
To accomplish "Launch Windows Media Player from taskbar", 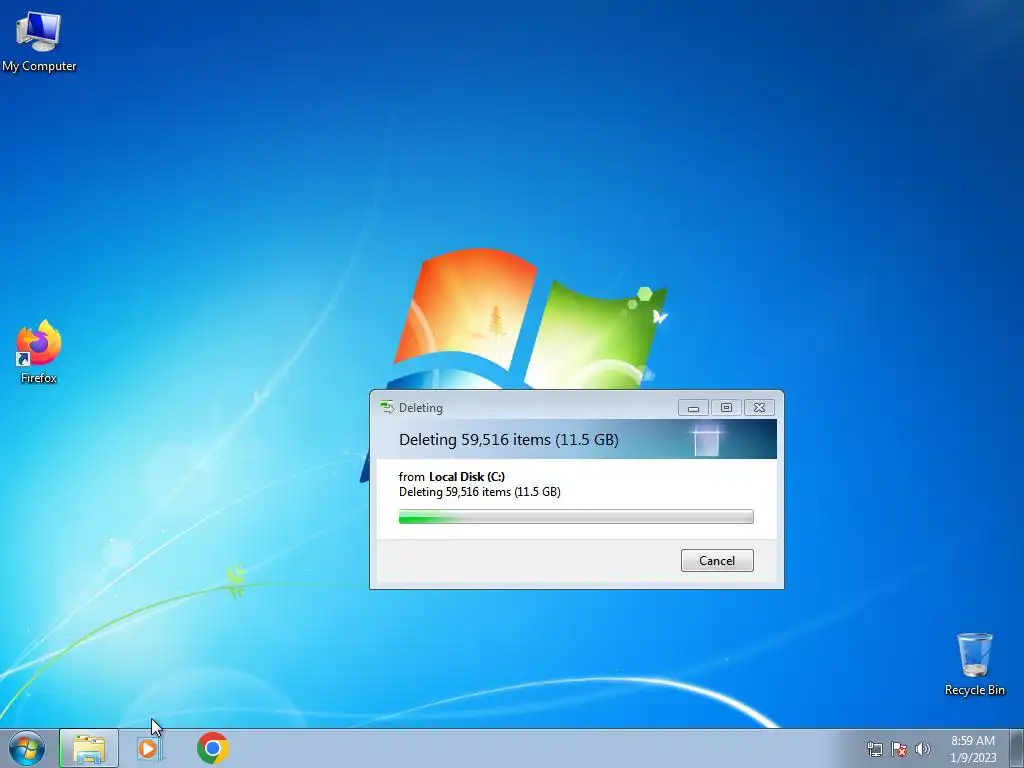I will (149, 748).
